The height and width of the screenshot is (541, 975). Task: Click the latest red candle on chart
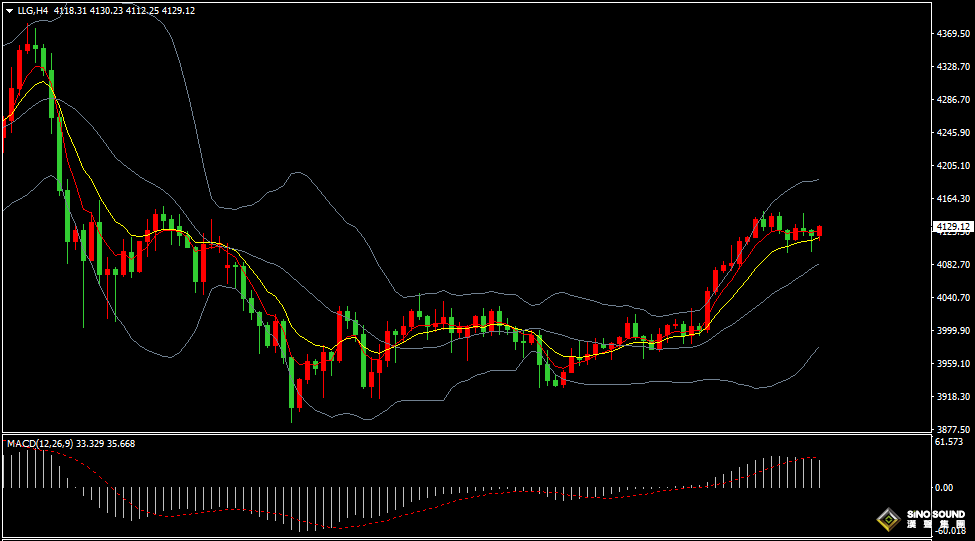click(x=819, y=231)
